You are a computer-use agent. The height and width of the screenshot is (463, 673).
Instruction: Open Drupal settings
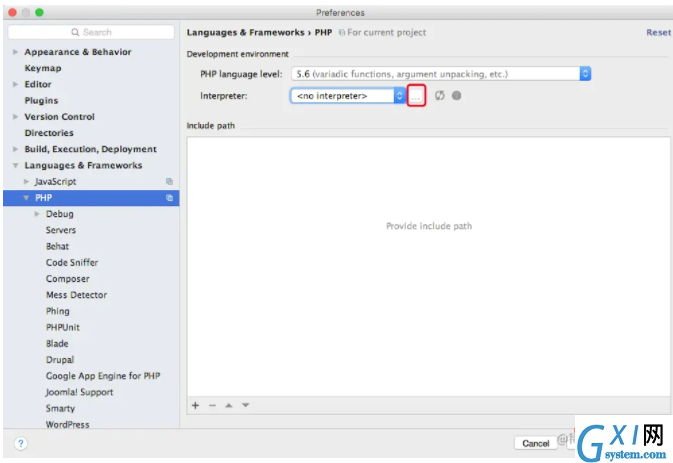60,360
